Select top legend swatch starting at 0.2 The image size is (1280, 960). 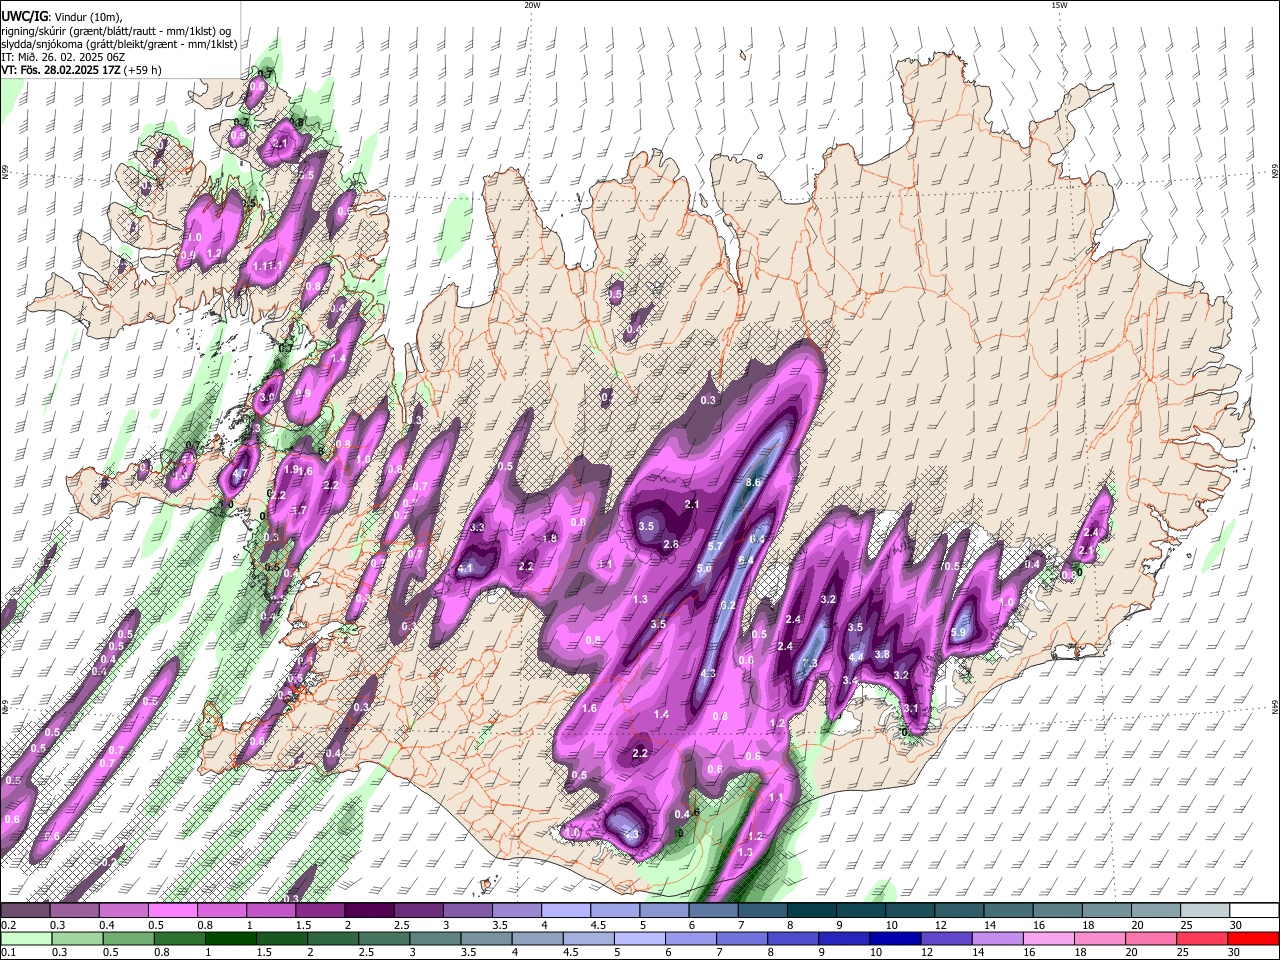point(25,911)
